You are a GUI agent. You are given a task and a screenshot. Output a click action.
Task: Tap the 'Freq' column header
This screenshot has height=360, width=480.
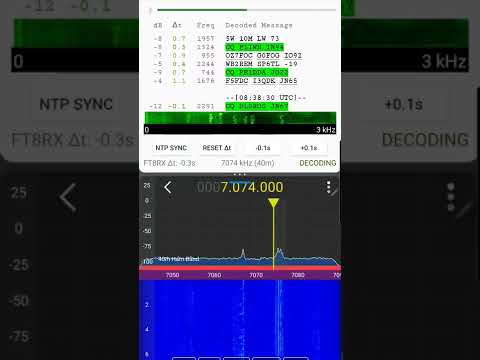coord(205,25)
